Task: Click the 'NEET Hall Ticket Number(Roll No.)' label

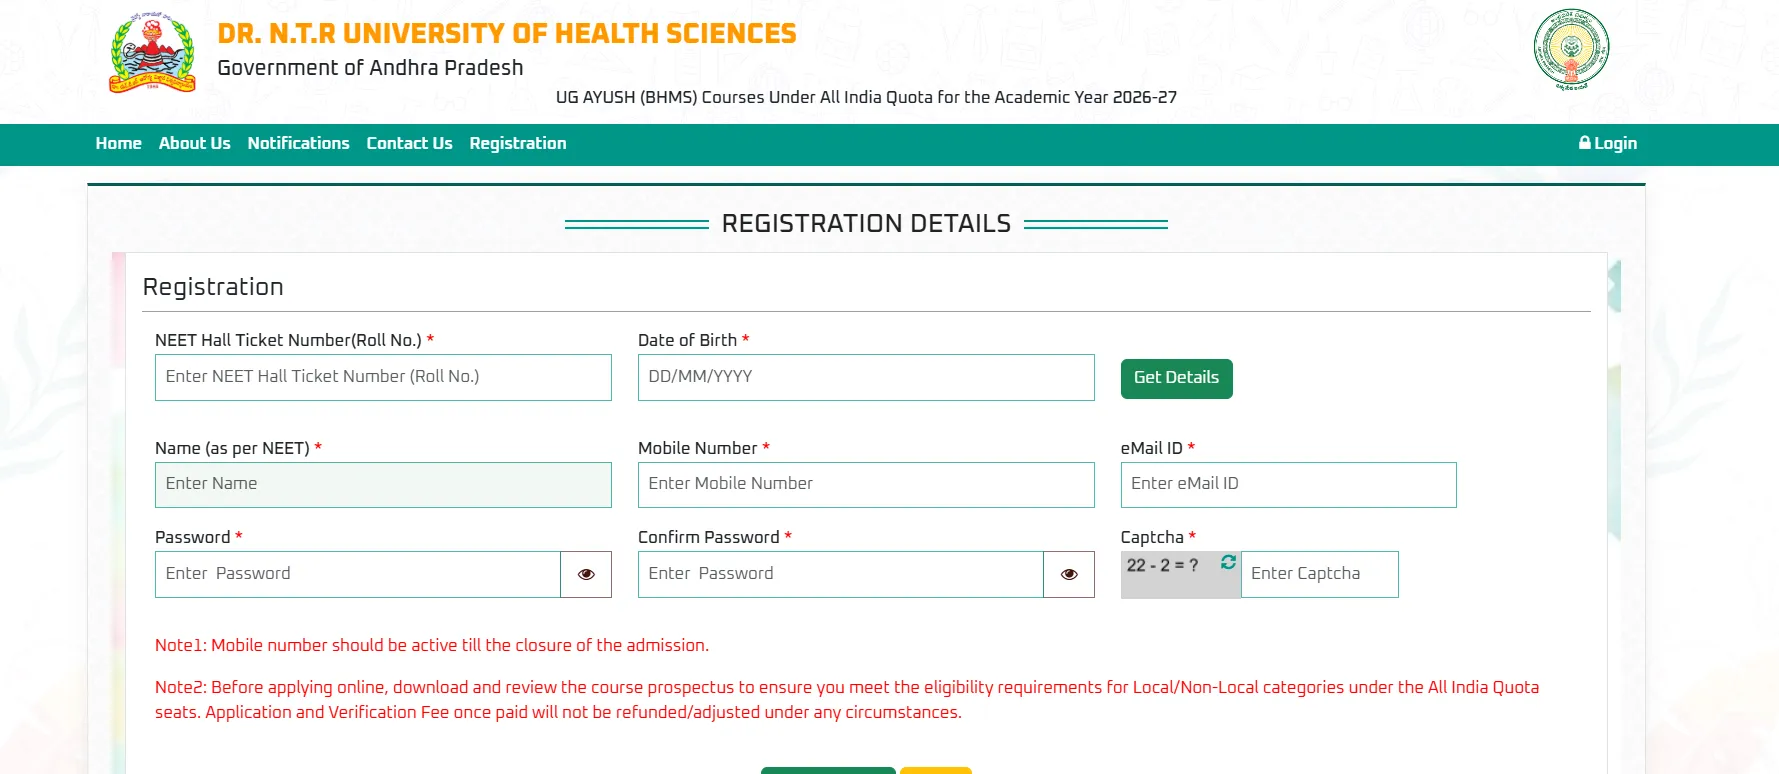Action: [x=288, y=340]
